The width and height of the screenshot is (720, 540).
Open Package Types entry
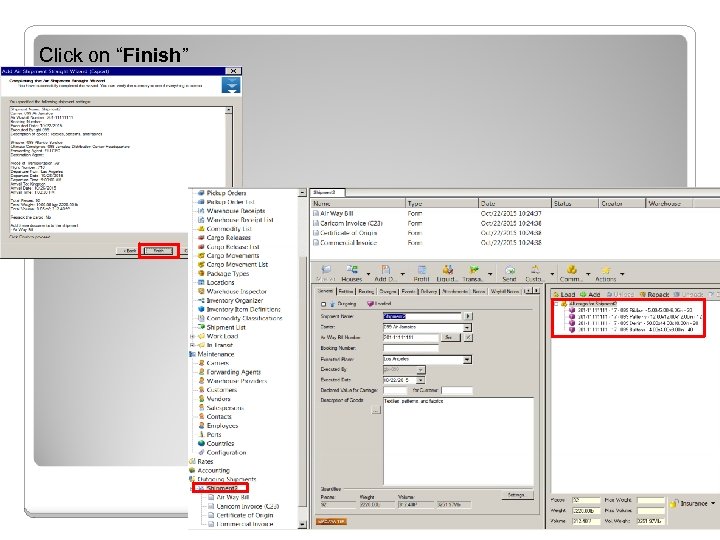223,273
